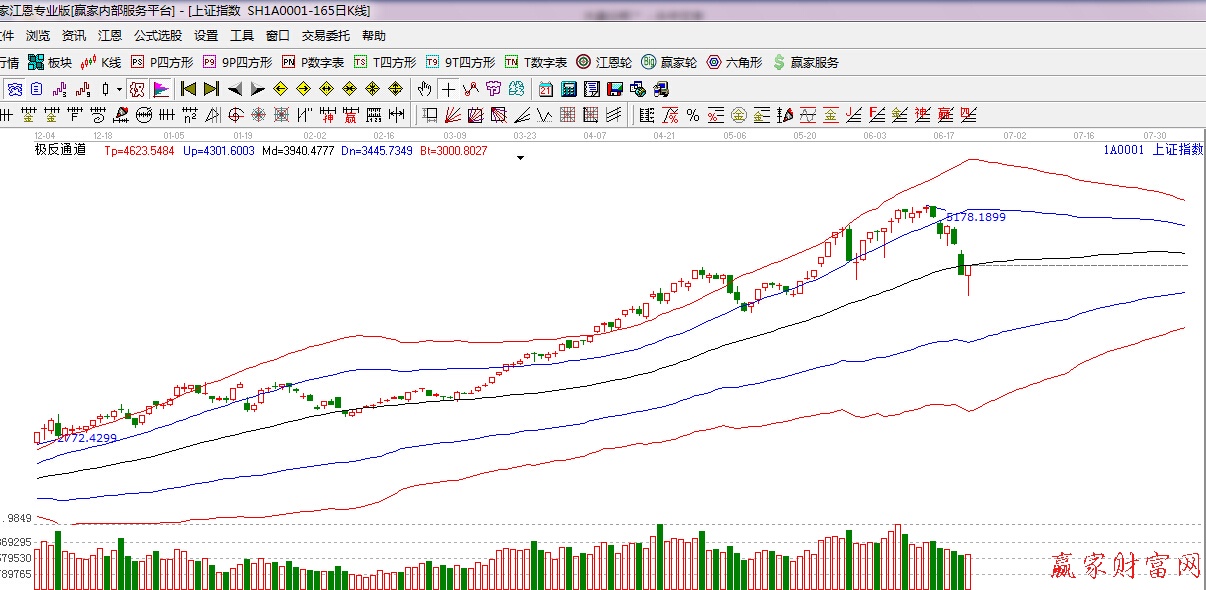This screenshot has width=1206, height=590.
Task: Click the 赢家服务 dollar-sign button
Action: pos(805,62)
